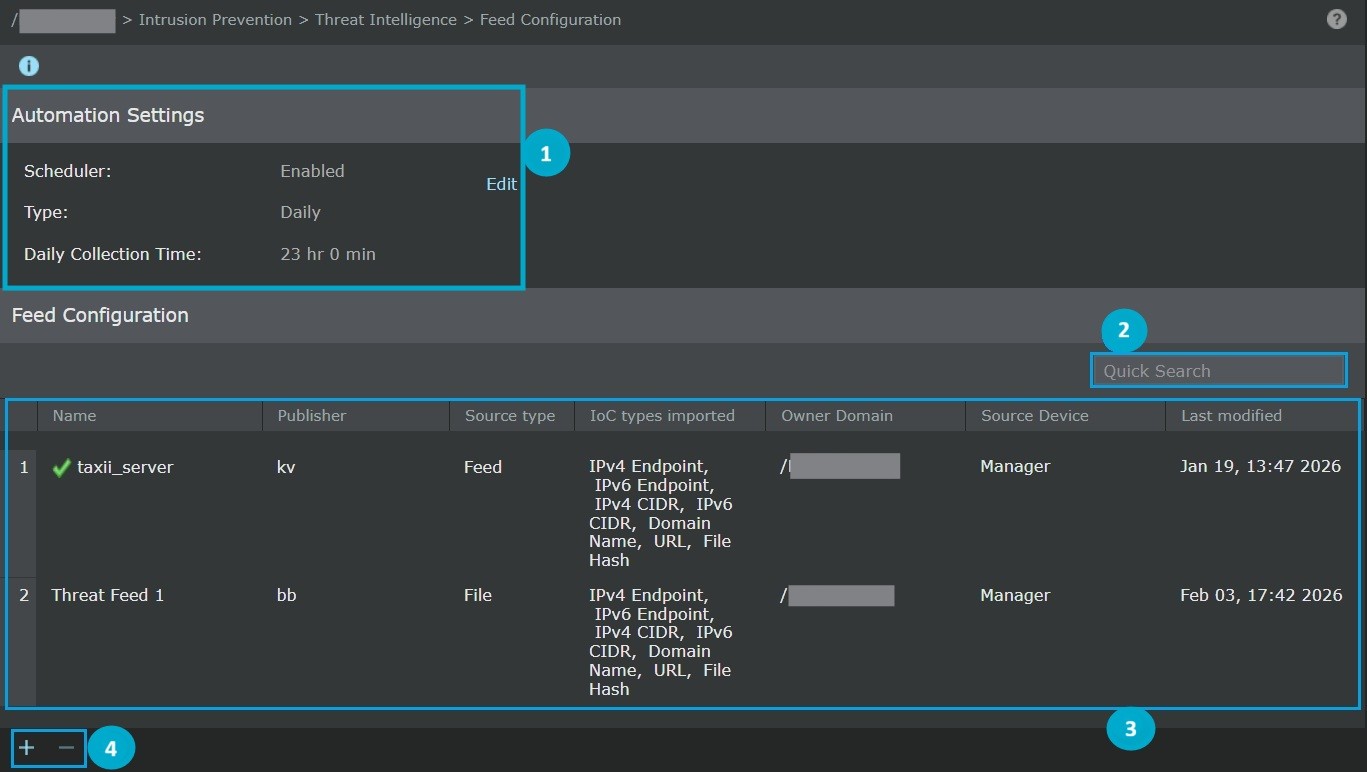
Task: Sort by the Name column header
Action: coord(74,415)
